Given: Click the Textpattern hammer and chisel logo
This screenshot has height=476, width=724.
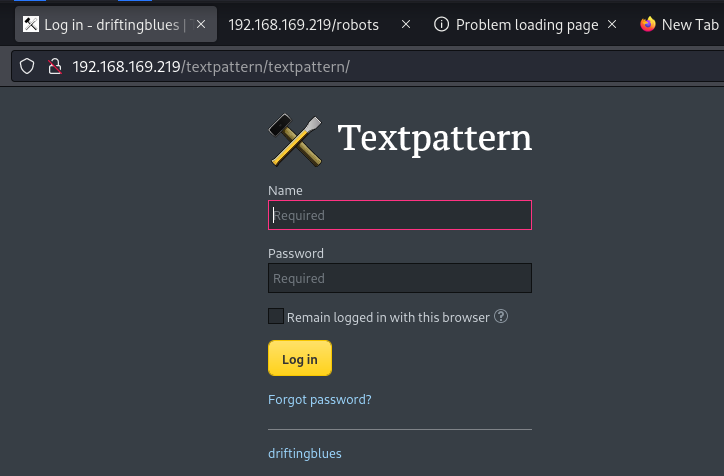Looking at the screenshot, I should pyautogui.click(x=296, y=140).
